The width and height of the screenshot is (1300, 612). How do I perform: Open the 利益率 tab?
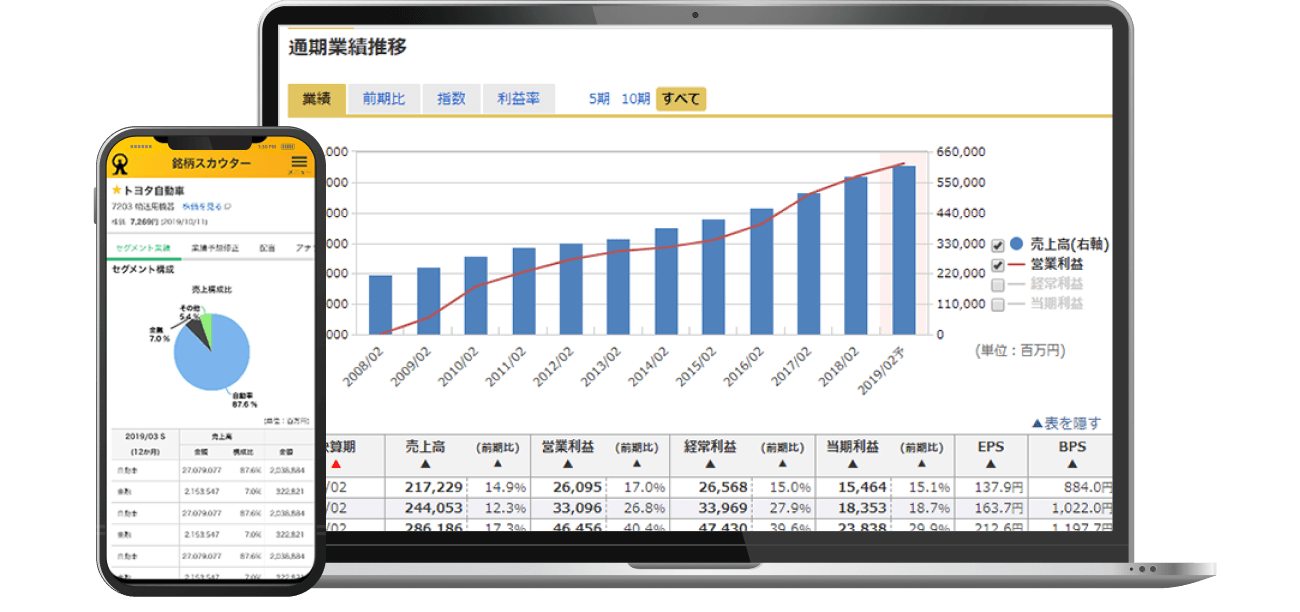pos(518,99)
